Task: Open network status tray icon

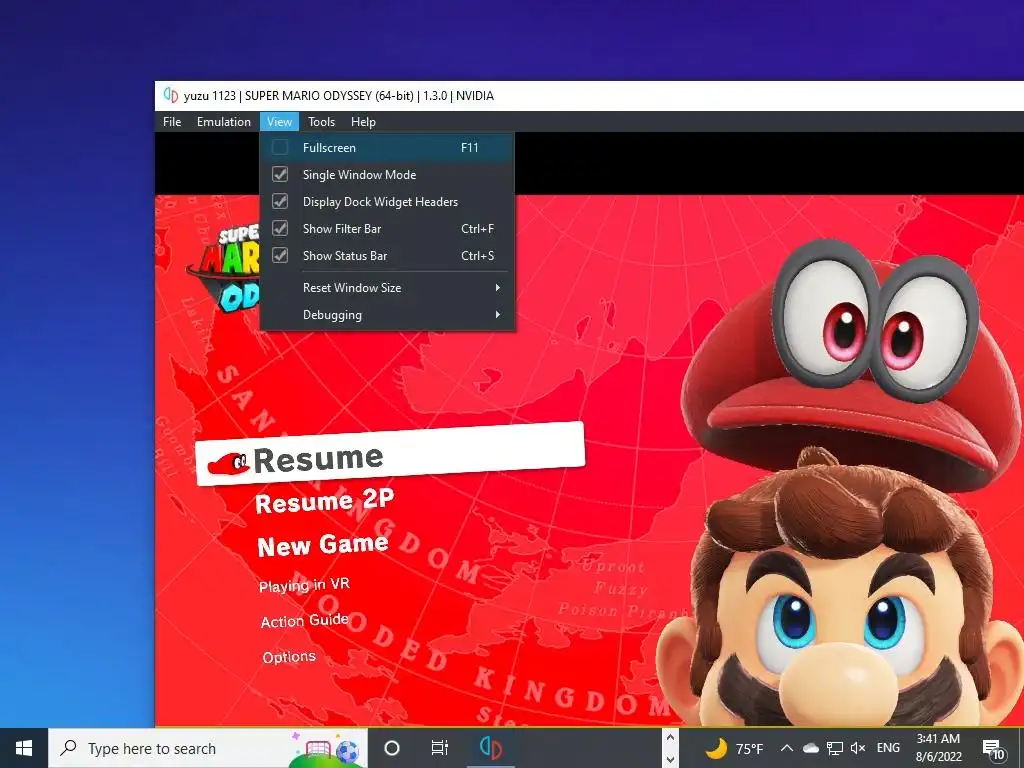Action: click(x=835, y=748)
